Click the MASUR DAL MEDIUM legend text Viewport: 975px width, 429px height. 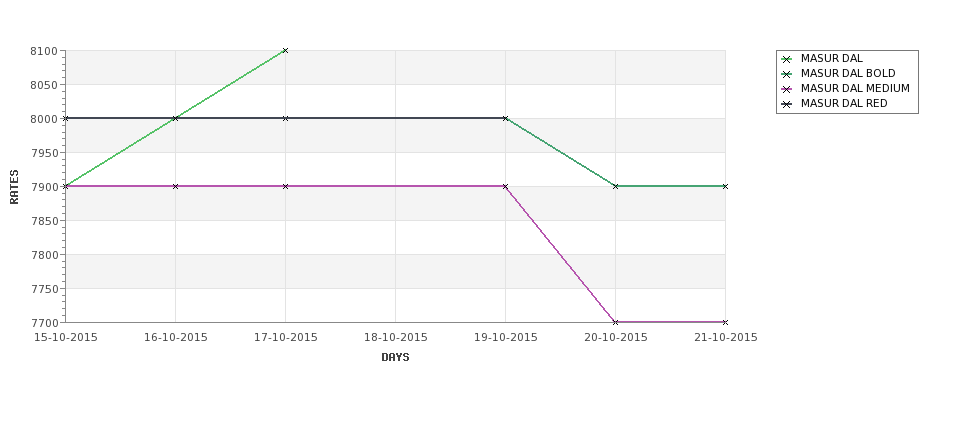tap(855, 88)
